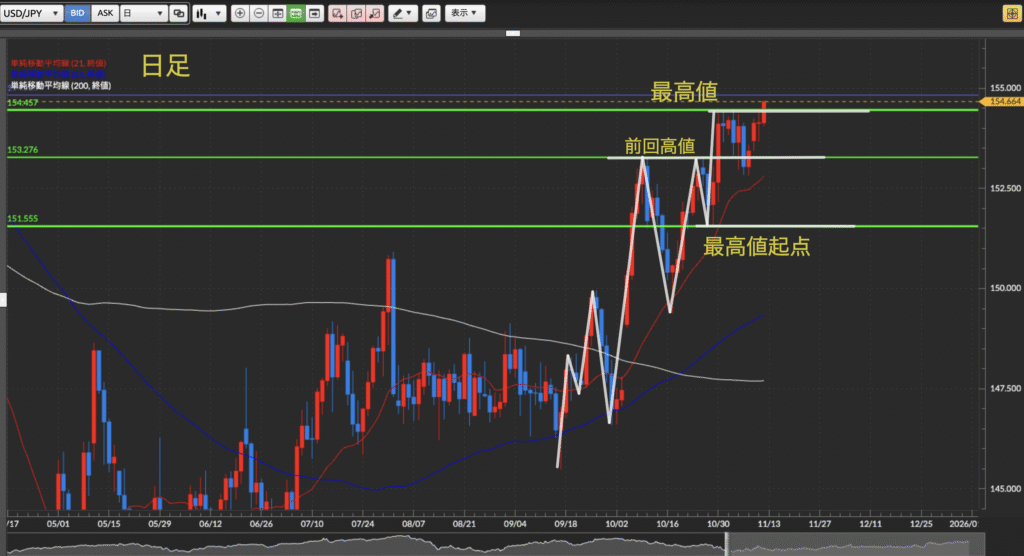Click the chart snapshot icon left of 表示
Viewport: 1024px width, 556px height.
click(431, 14)
